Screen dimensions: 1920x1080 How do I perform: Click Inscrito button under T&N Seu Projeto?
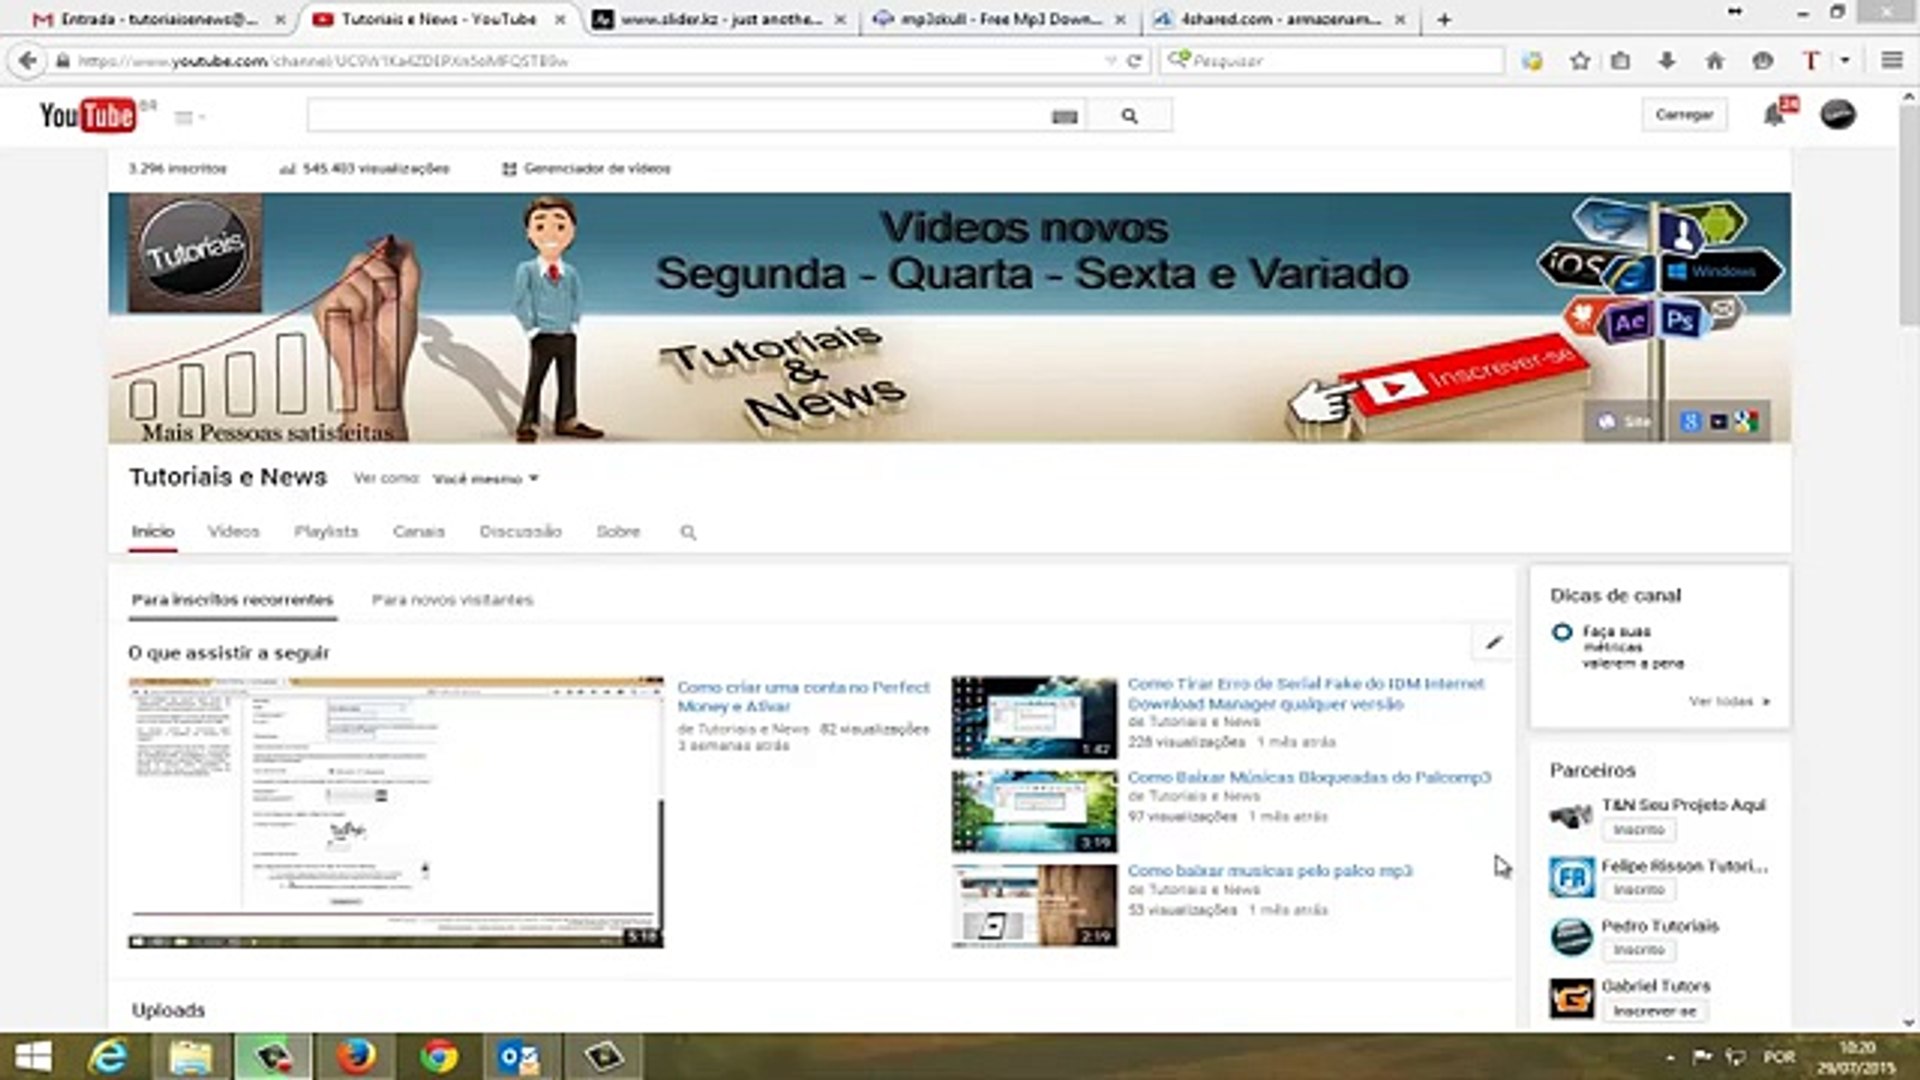(x=1638, y=829)
